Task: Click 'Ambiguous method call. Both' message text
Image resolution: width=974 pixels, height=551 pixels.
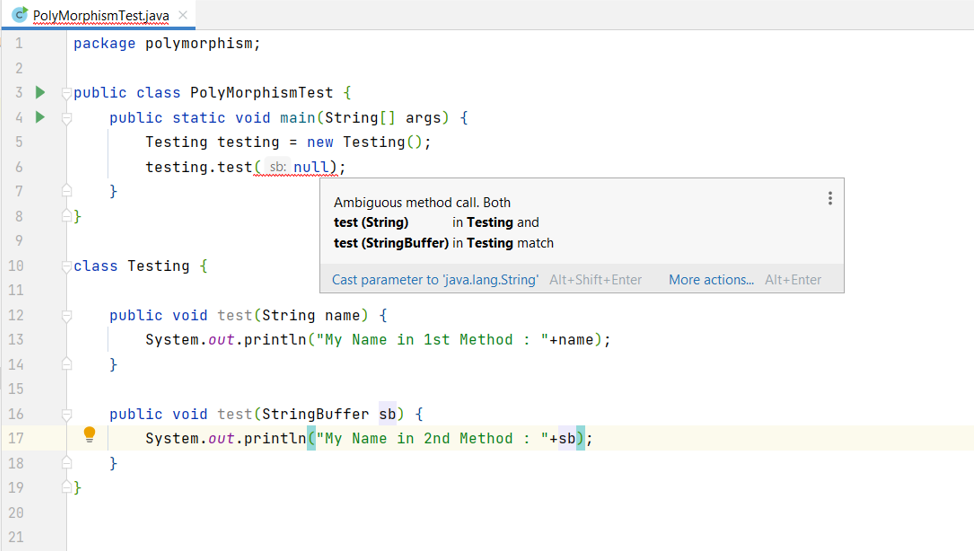Action: pos(422,203)
